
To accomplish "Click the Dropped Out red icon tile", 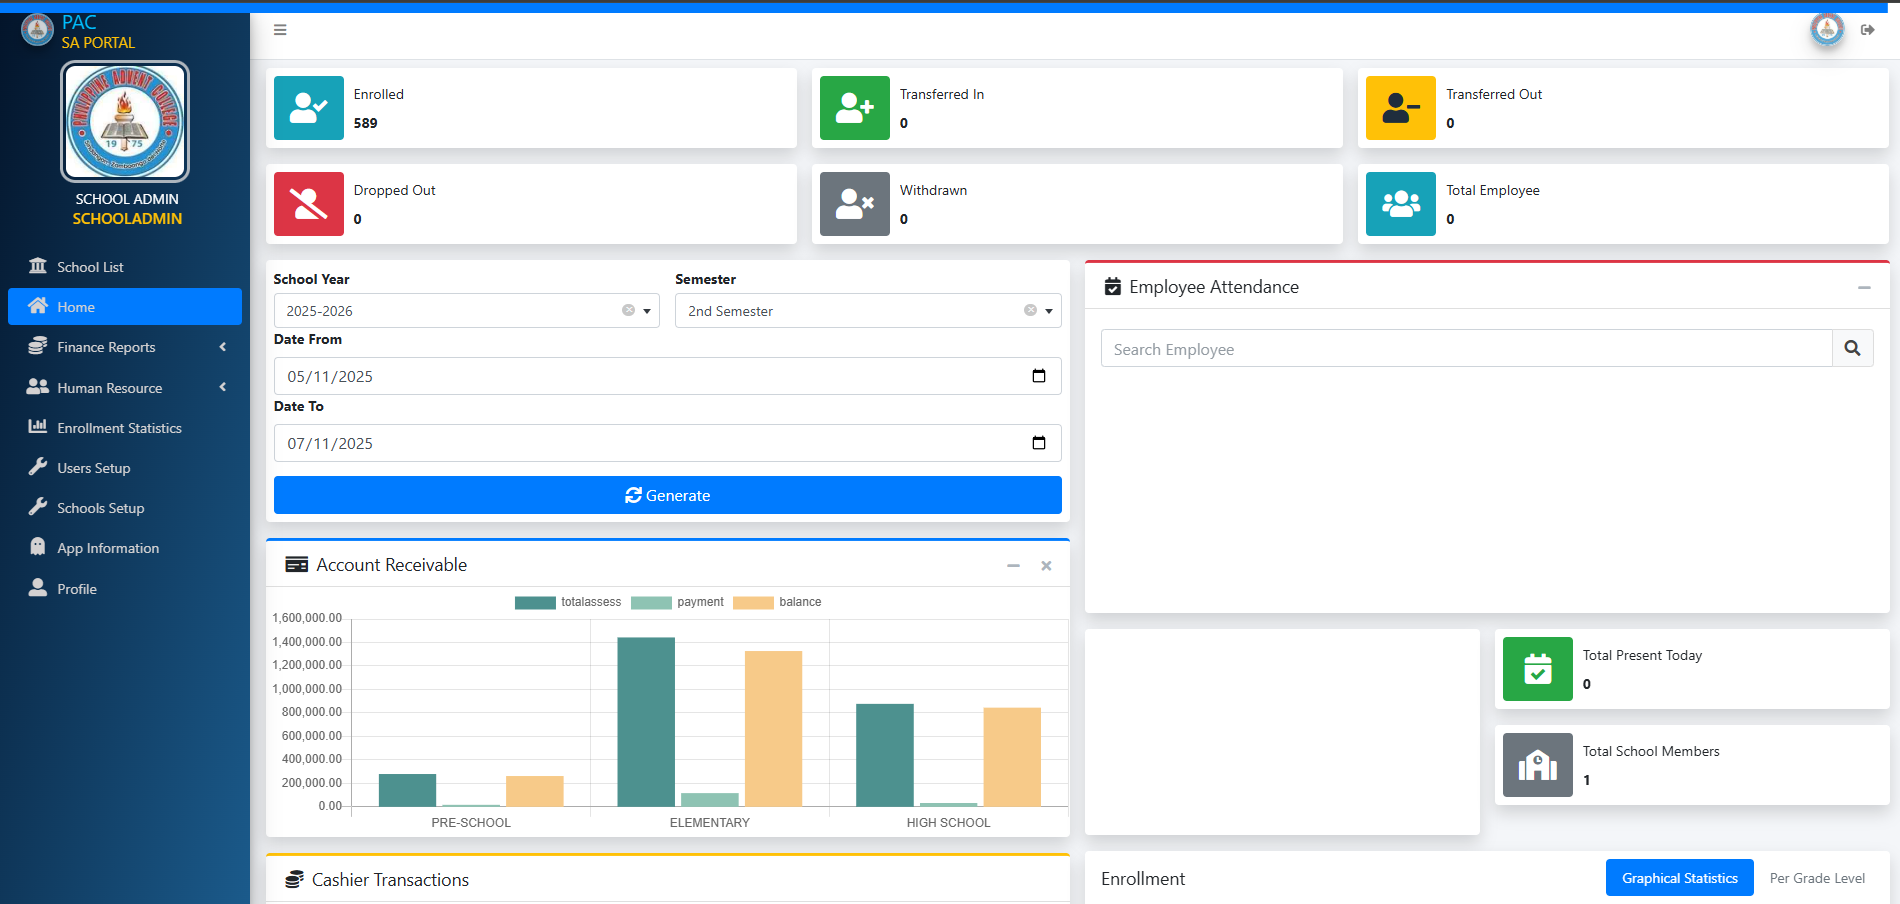I will [309, 204].
